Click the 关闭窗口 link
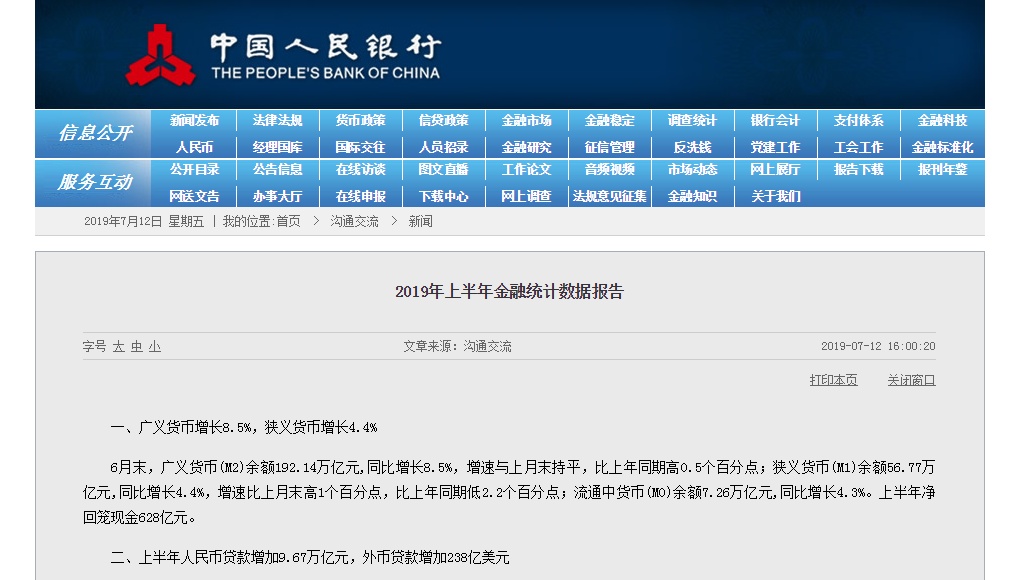This screenshot has height=580, width=1022. tap(911, 380)
